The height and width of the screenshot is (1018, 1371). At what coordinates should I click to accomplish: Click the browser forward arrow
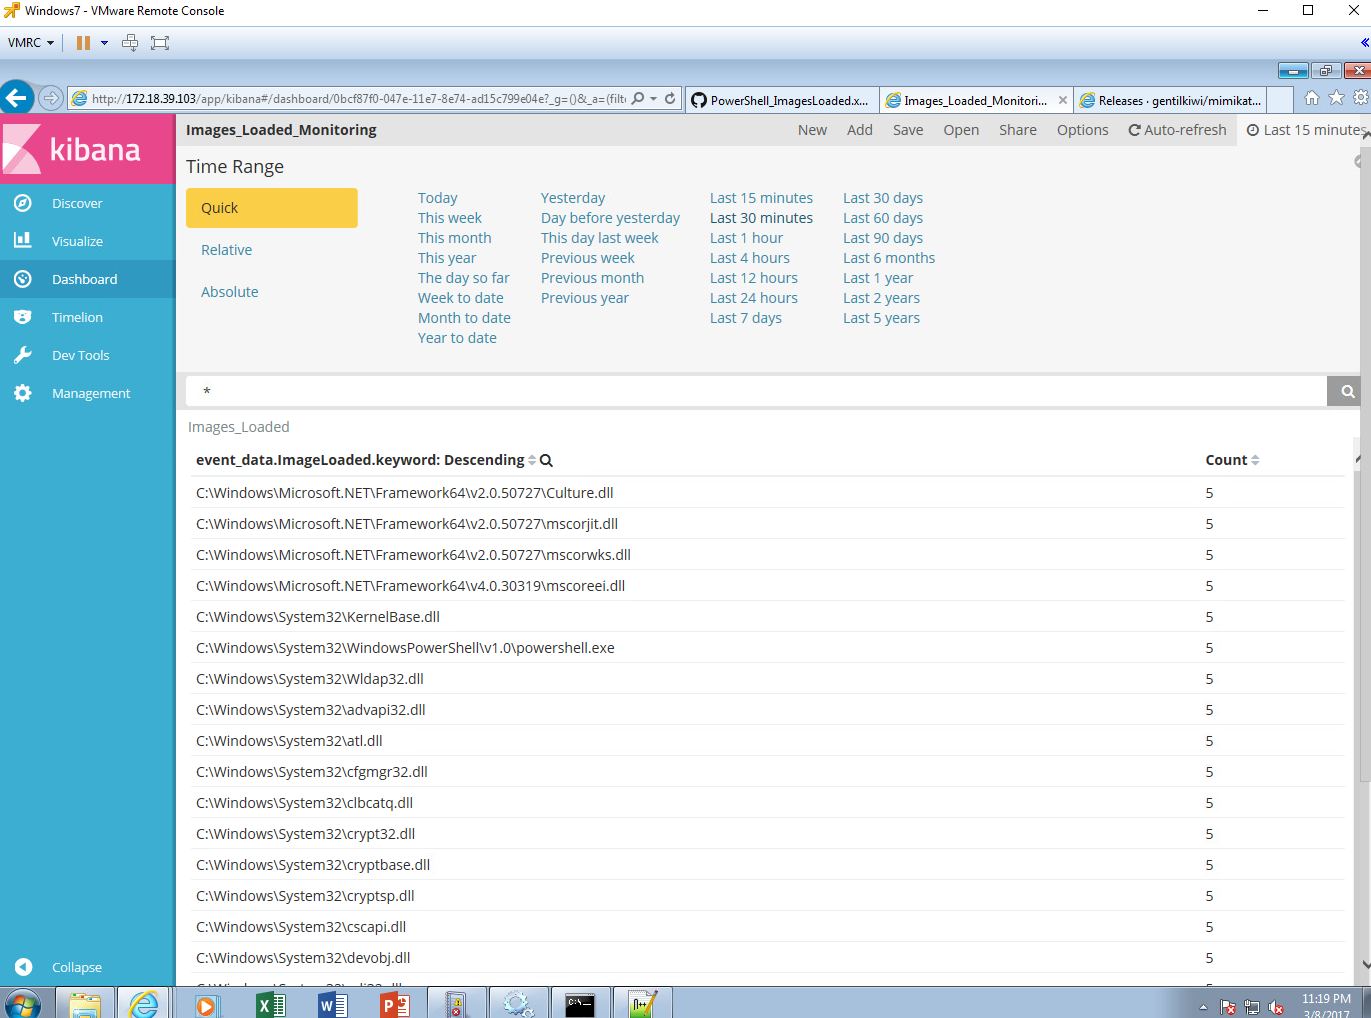point(50,98)
